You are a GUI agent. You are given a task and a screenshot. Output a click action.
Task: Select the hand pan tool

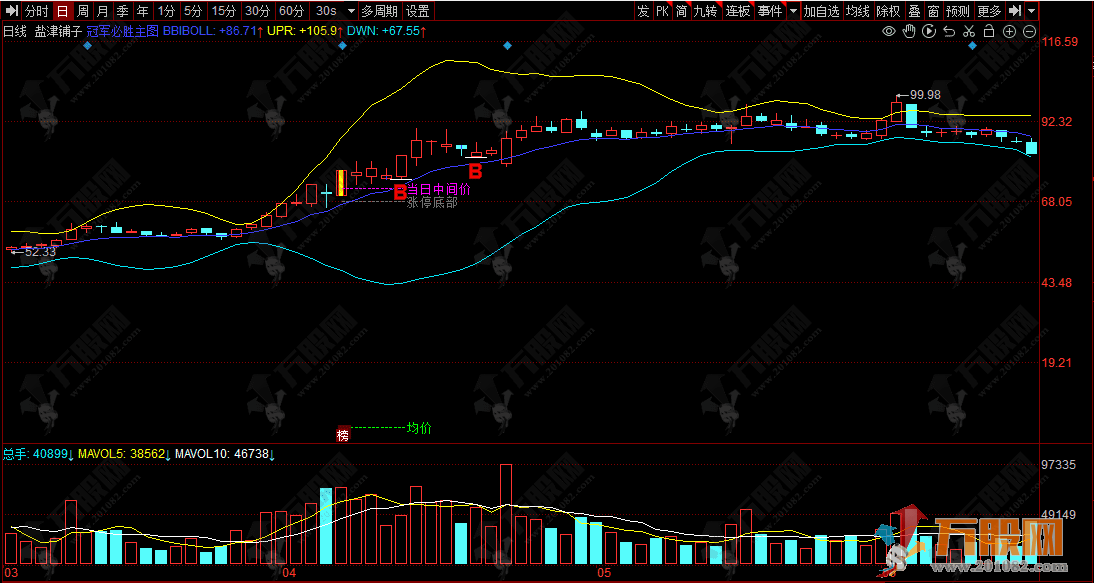[x=909, y=32]
